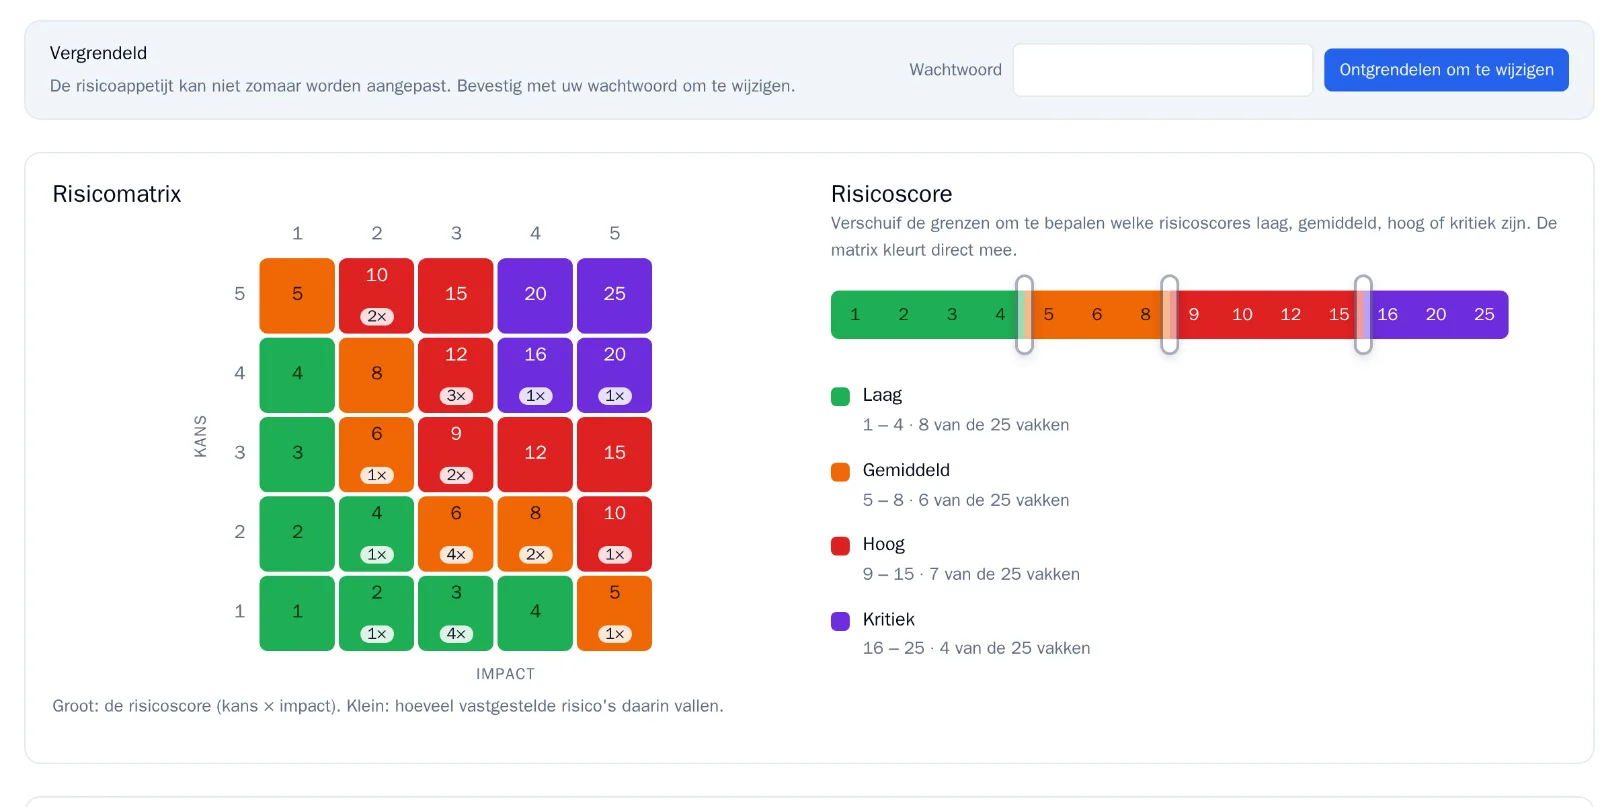
Task: Select the slider handle between scores 8 and 9
Action: pyautogui.click(x=1169, y=314)
